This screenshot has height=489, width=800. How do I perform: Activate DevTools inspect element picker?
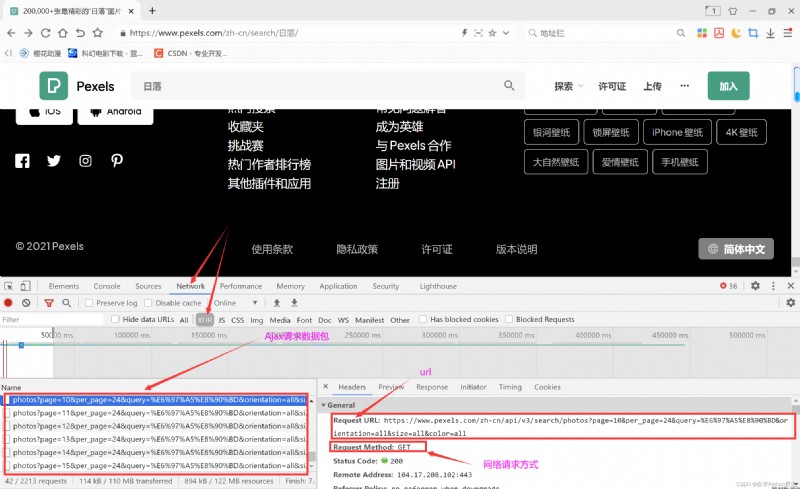(9, 286)
